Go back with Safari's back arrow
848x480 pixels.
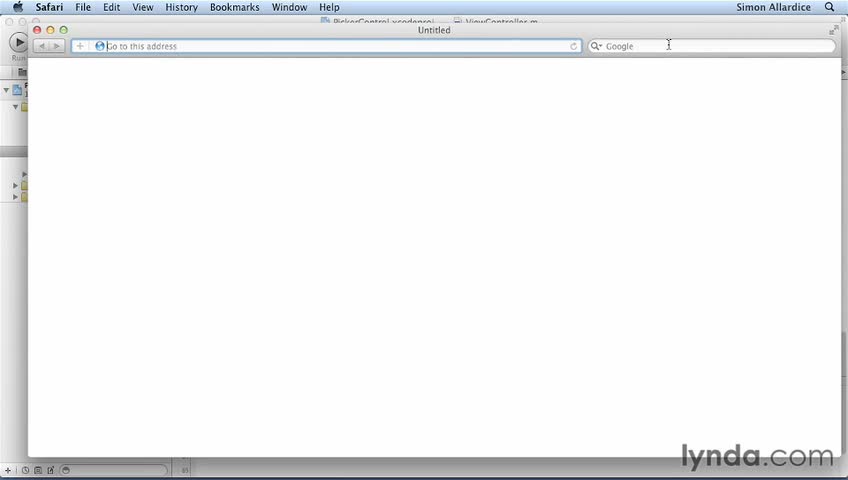coord(42,46)
